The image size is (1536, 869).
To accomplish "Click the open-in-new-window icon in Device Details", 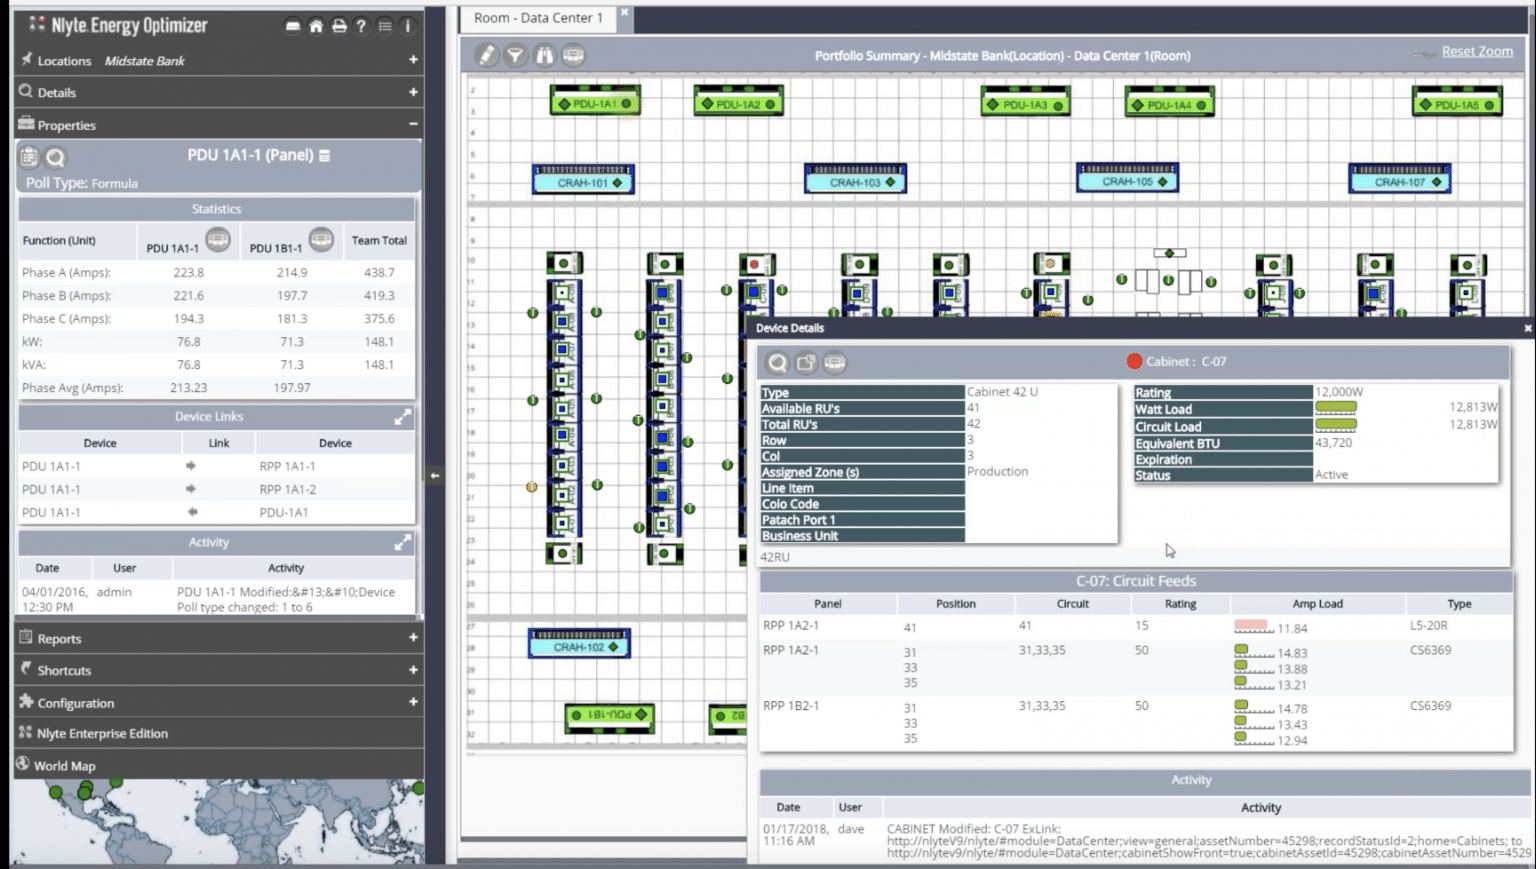I will point(805,363).
